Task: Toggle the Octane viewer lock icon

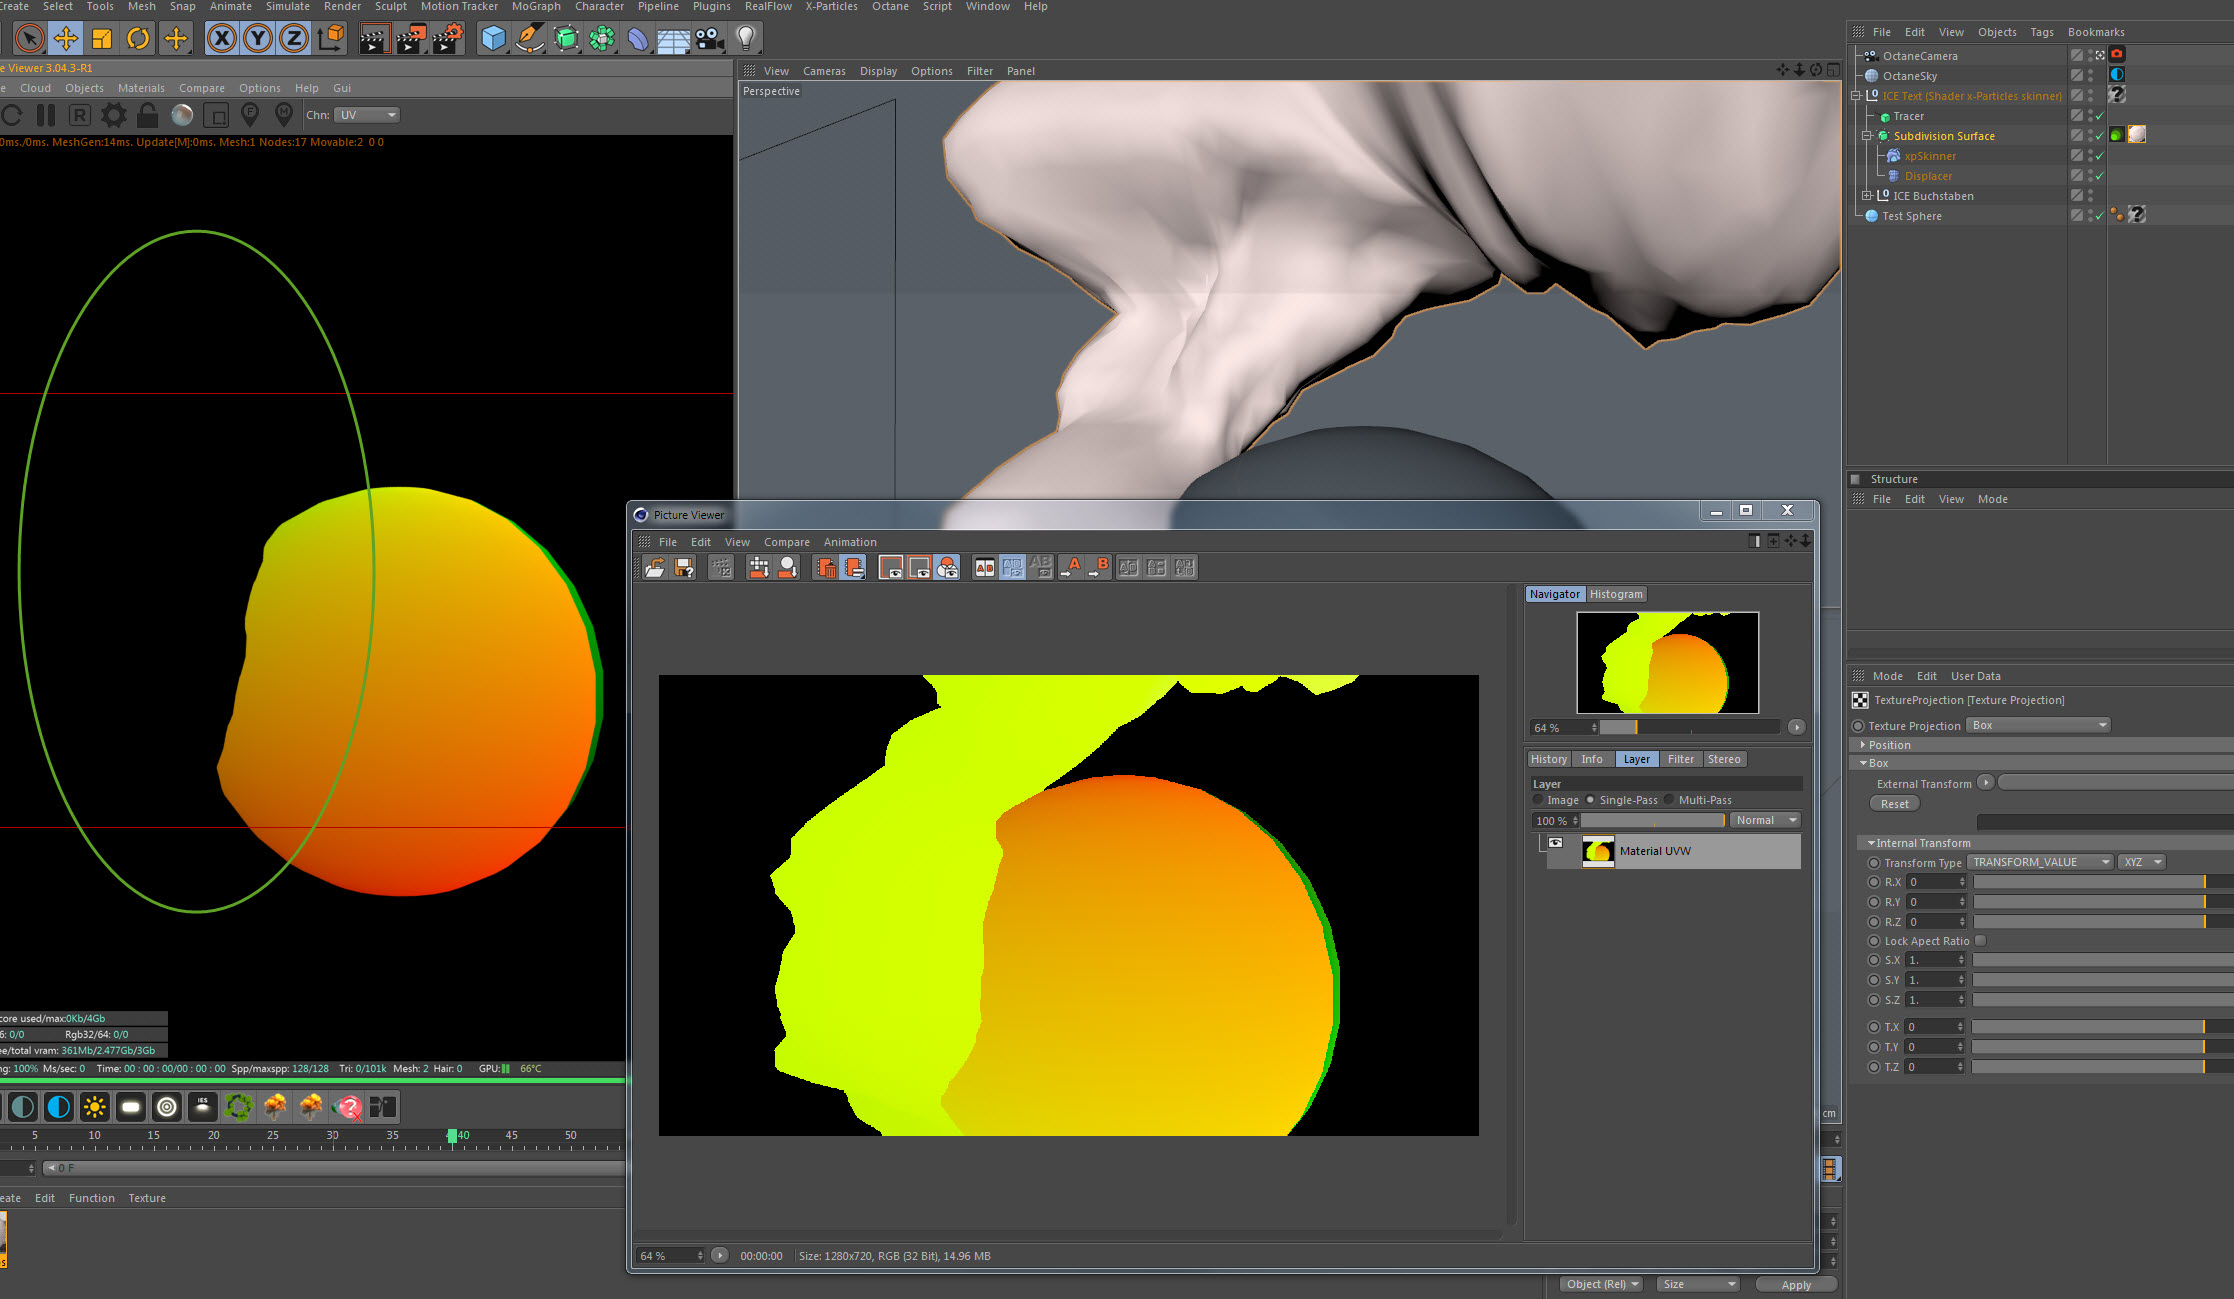Action: [x=147, y=115]
